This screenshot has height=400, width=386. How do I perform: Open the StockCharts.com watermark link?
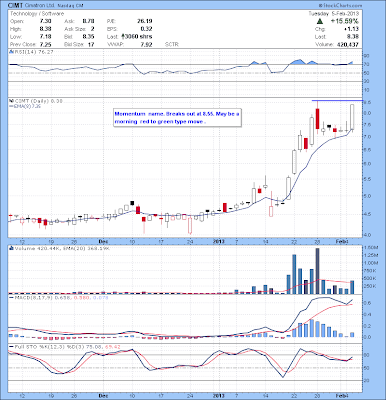coord(340,5)
